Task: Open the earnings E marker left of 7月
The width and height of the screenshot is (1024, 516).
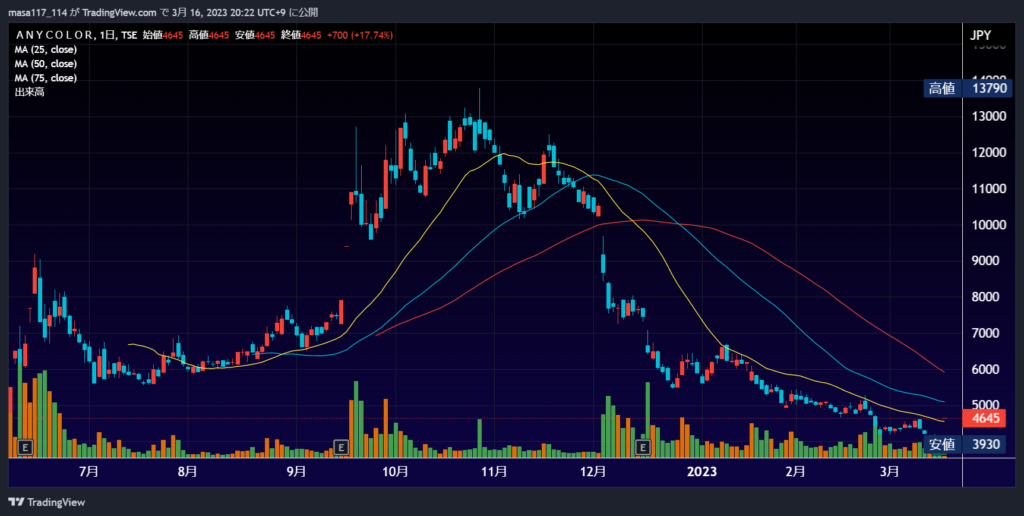Action: tap(25, 447)
